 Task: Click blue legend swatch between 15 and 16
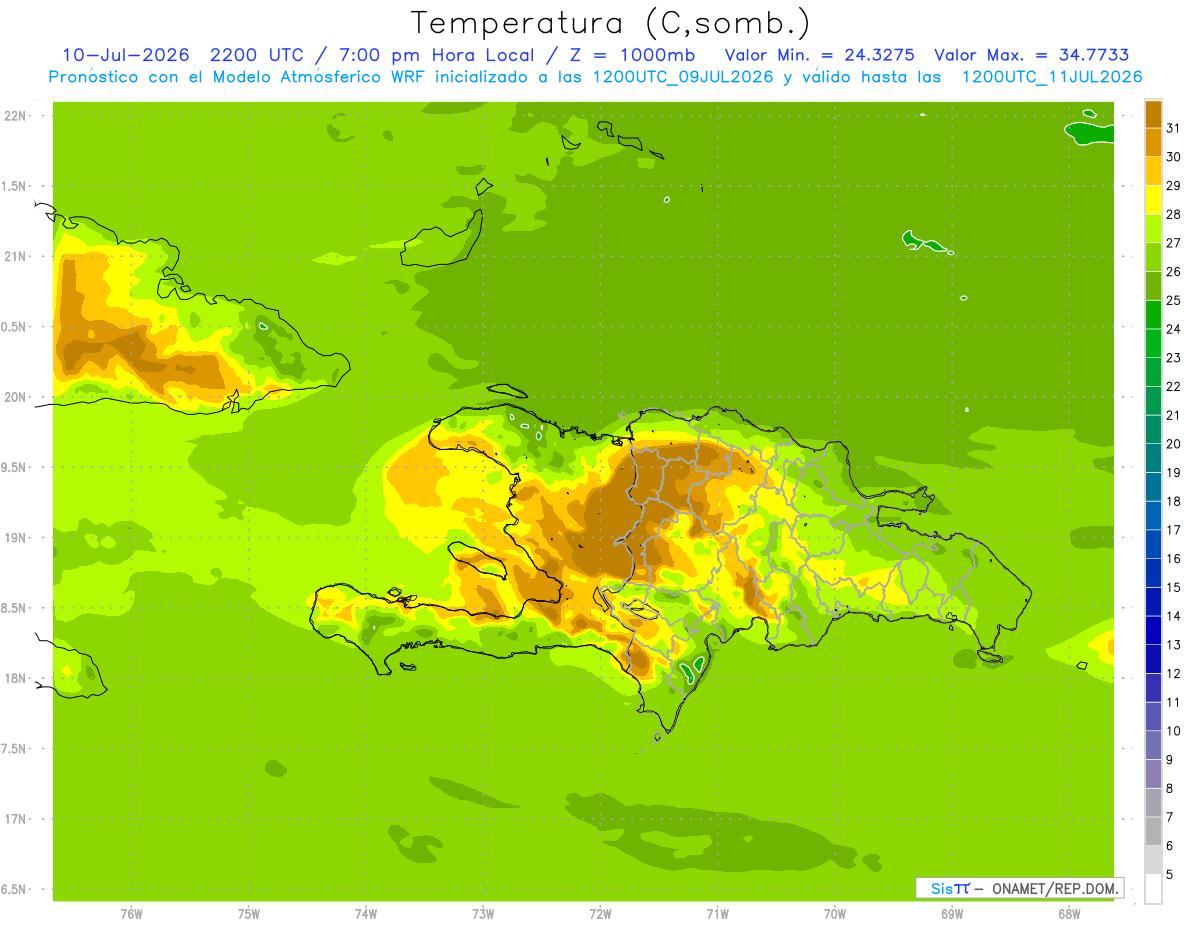point(1153,573)
